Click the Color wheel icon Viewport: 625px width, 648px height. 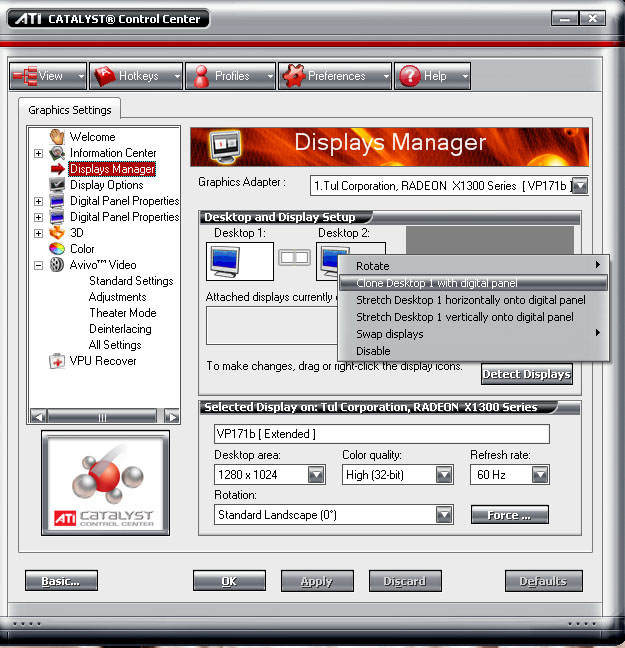57,249
